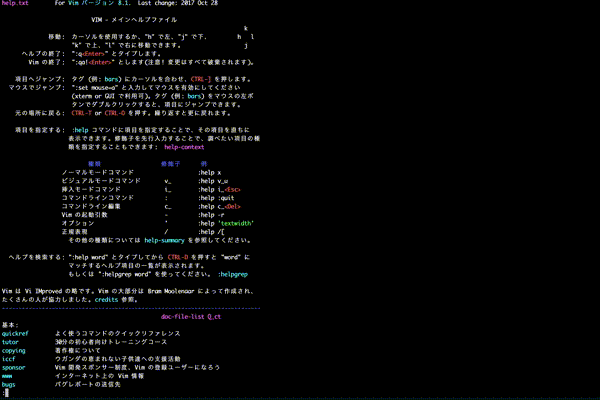Click the 'v_' modifier prefix

(168, 181)
